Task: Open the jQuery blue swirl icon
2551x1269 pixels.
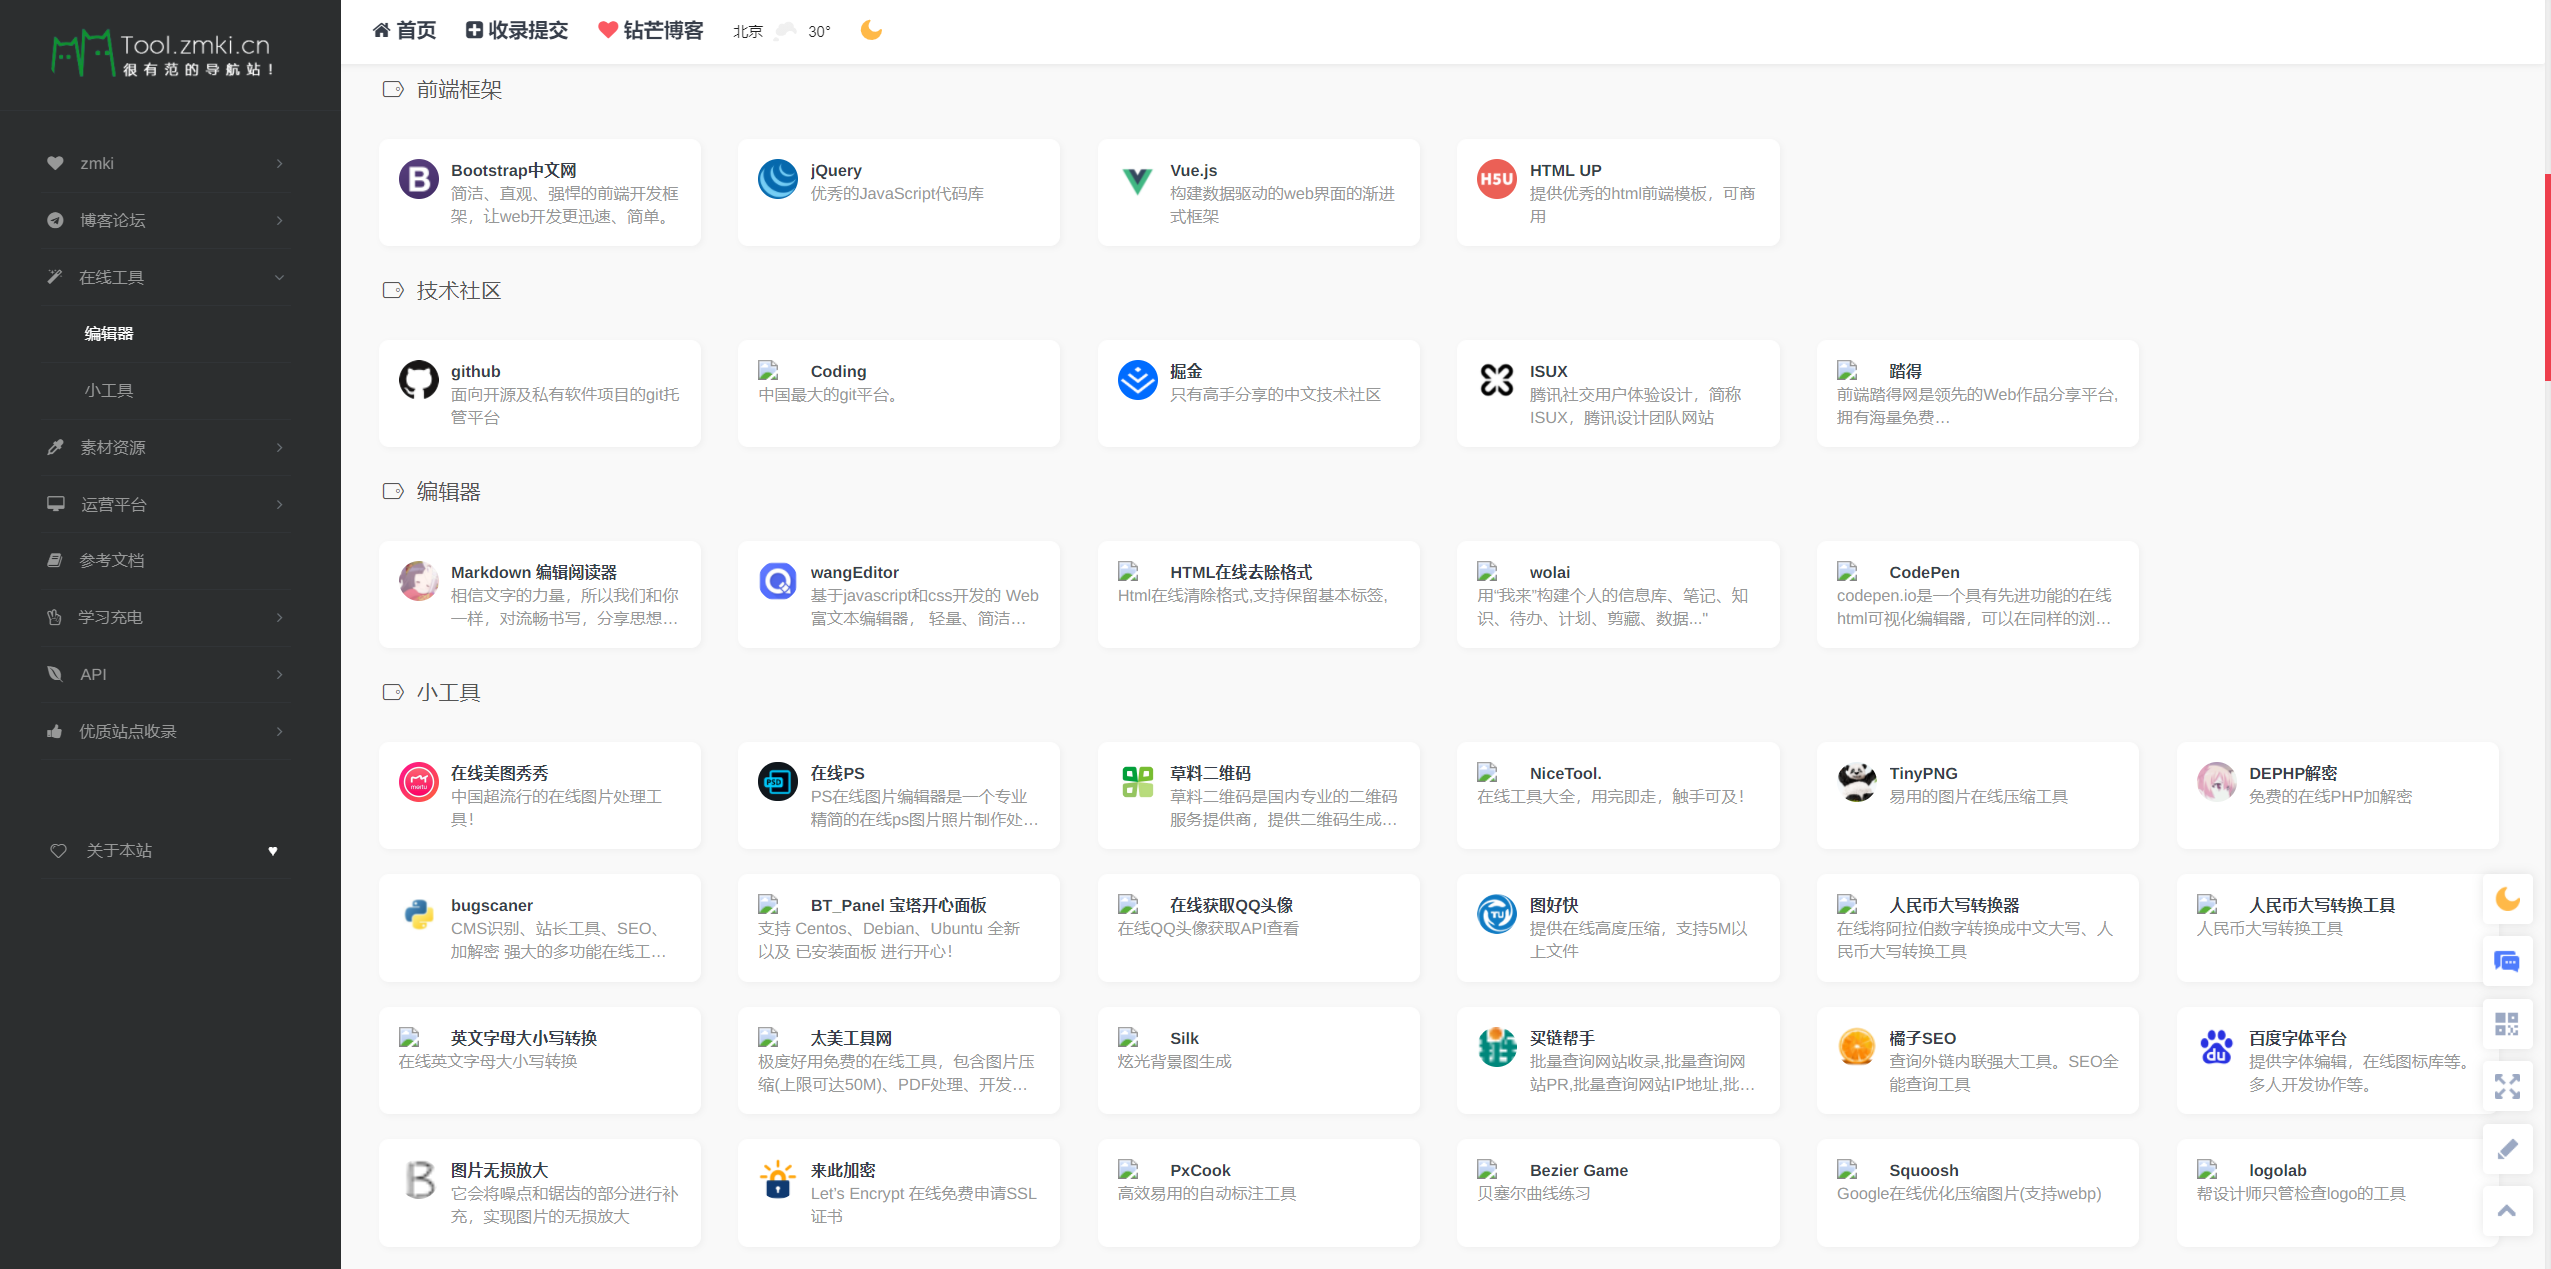Action: (778, 180)
